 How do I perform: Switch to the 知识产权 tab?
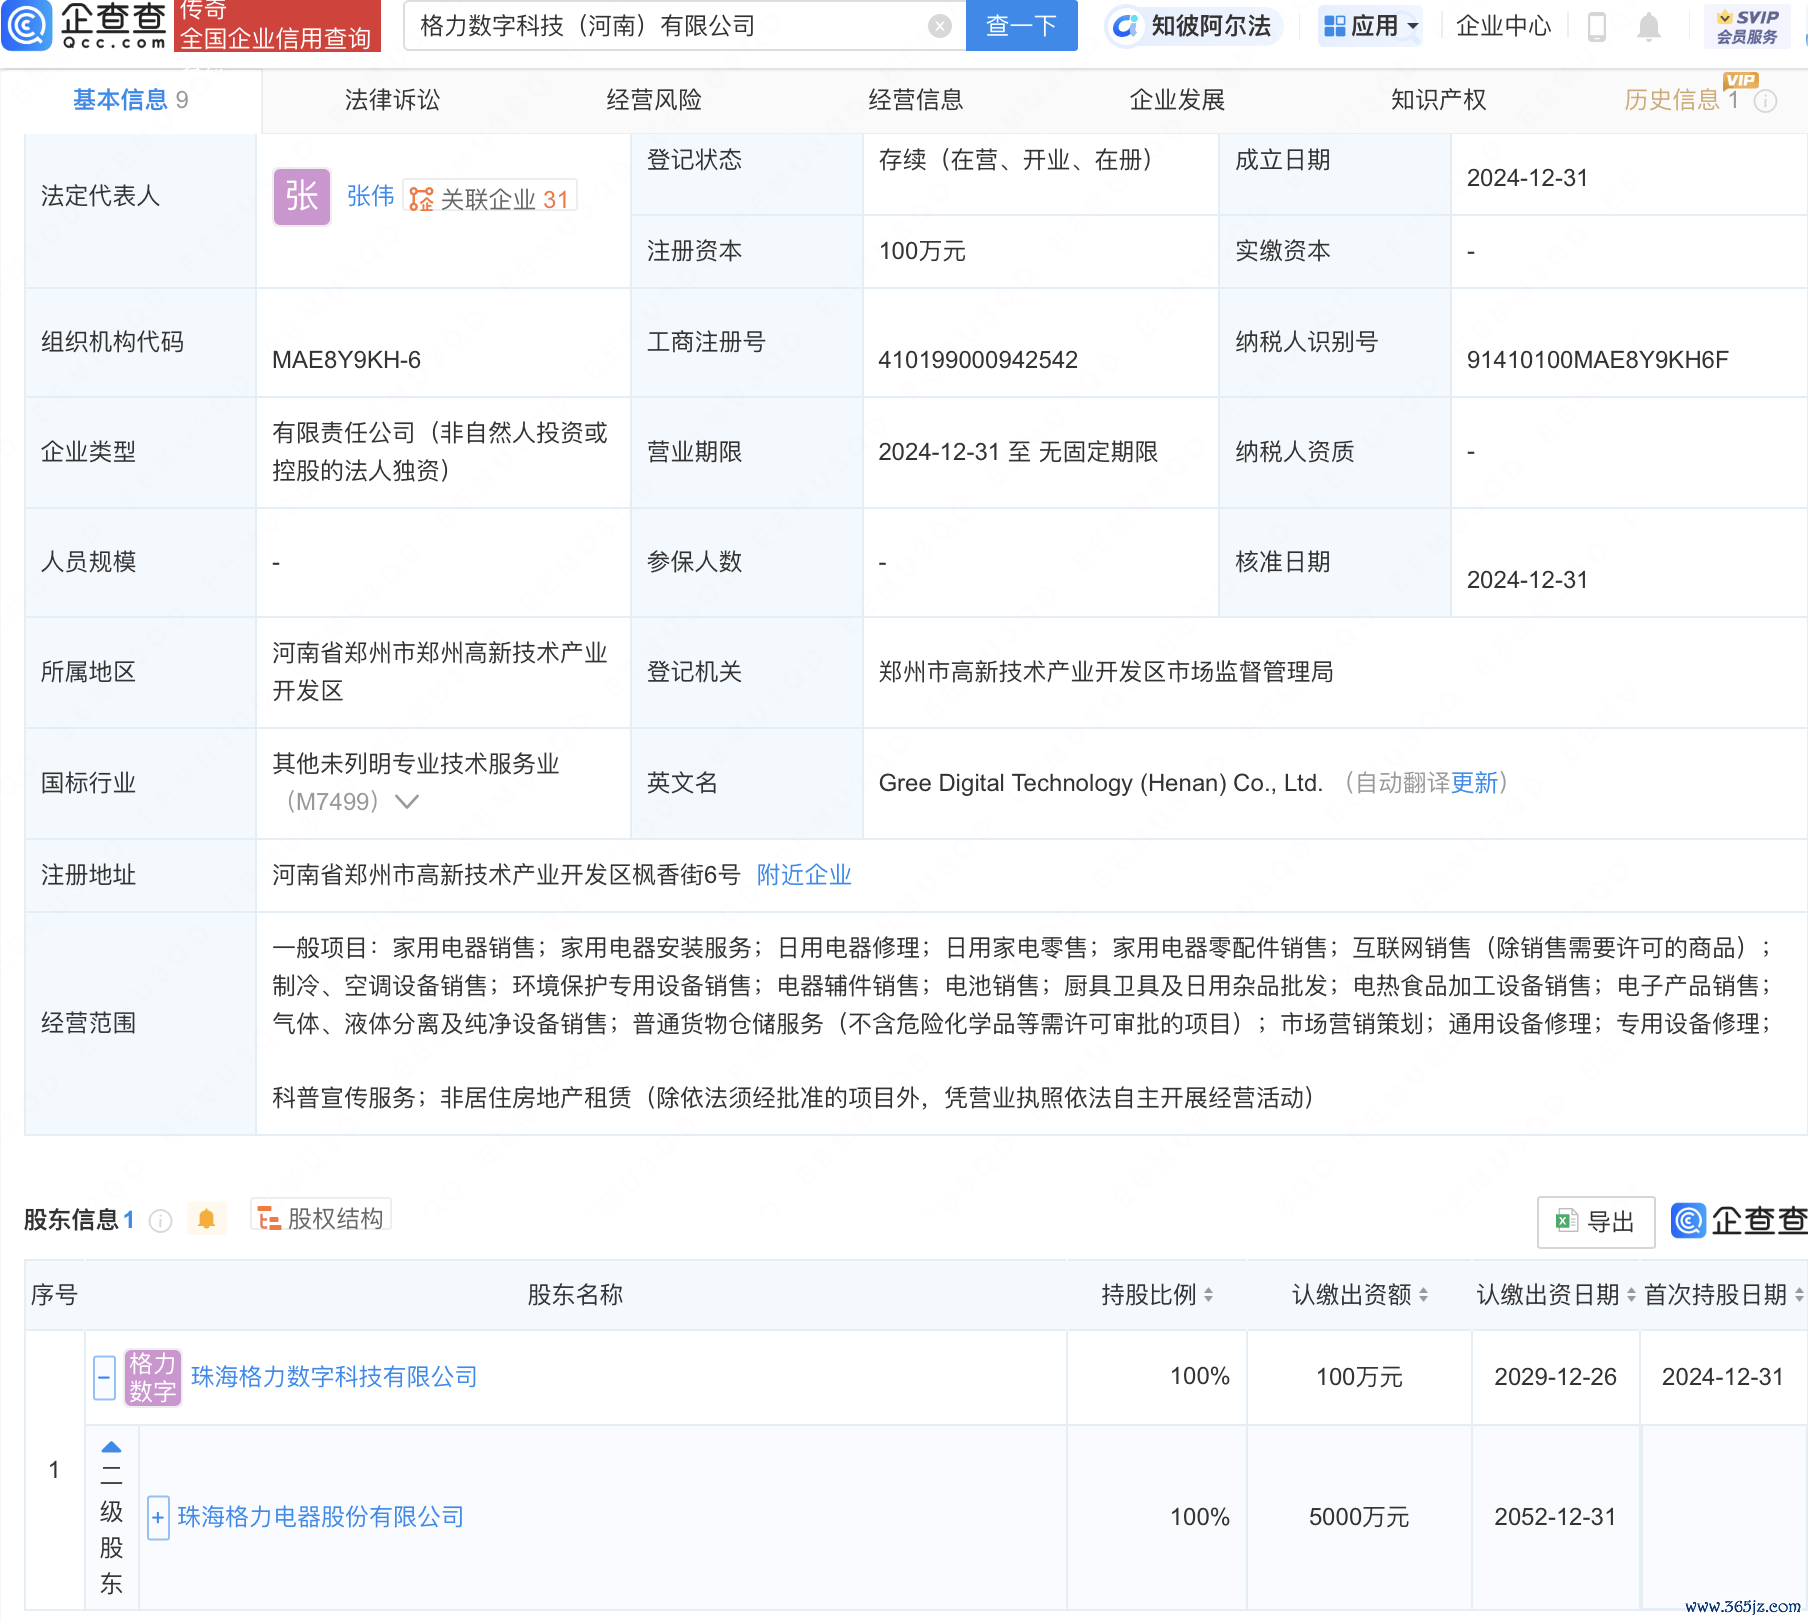(1438, 100)
